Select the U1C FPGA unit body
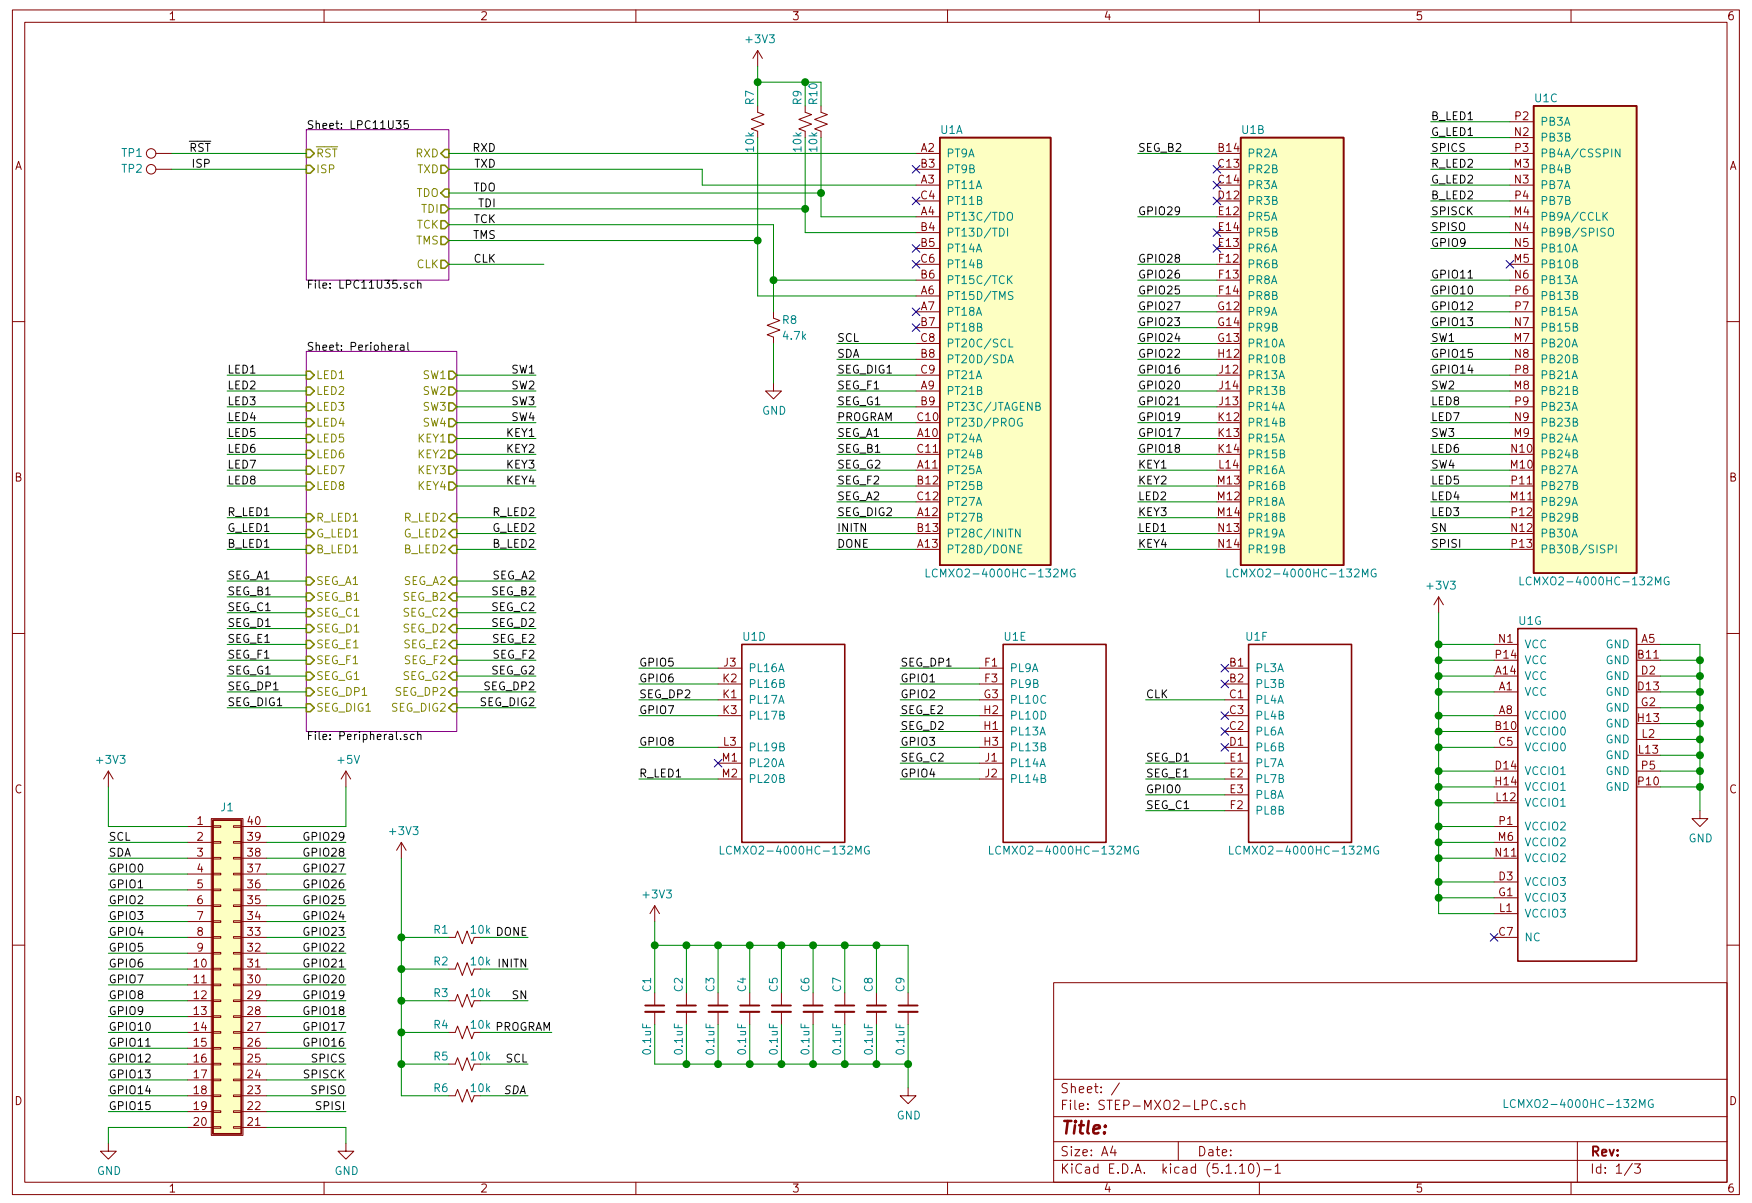 click(x=1585, y=339)
